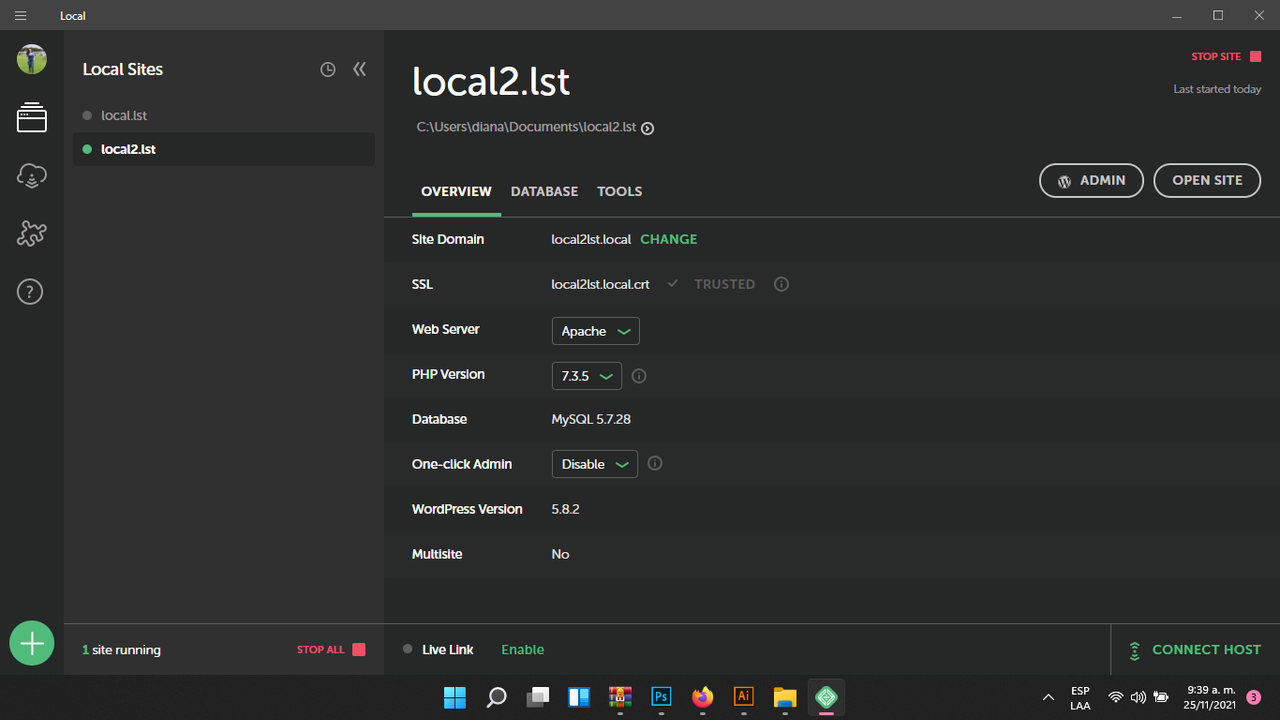Open the Local Sites sidebar icon
This screenshot has height=720, width=1280.
tap(32, 118)
